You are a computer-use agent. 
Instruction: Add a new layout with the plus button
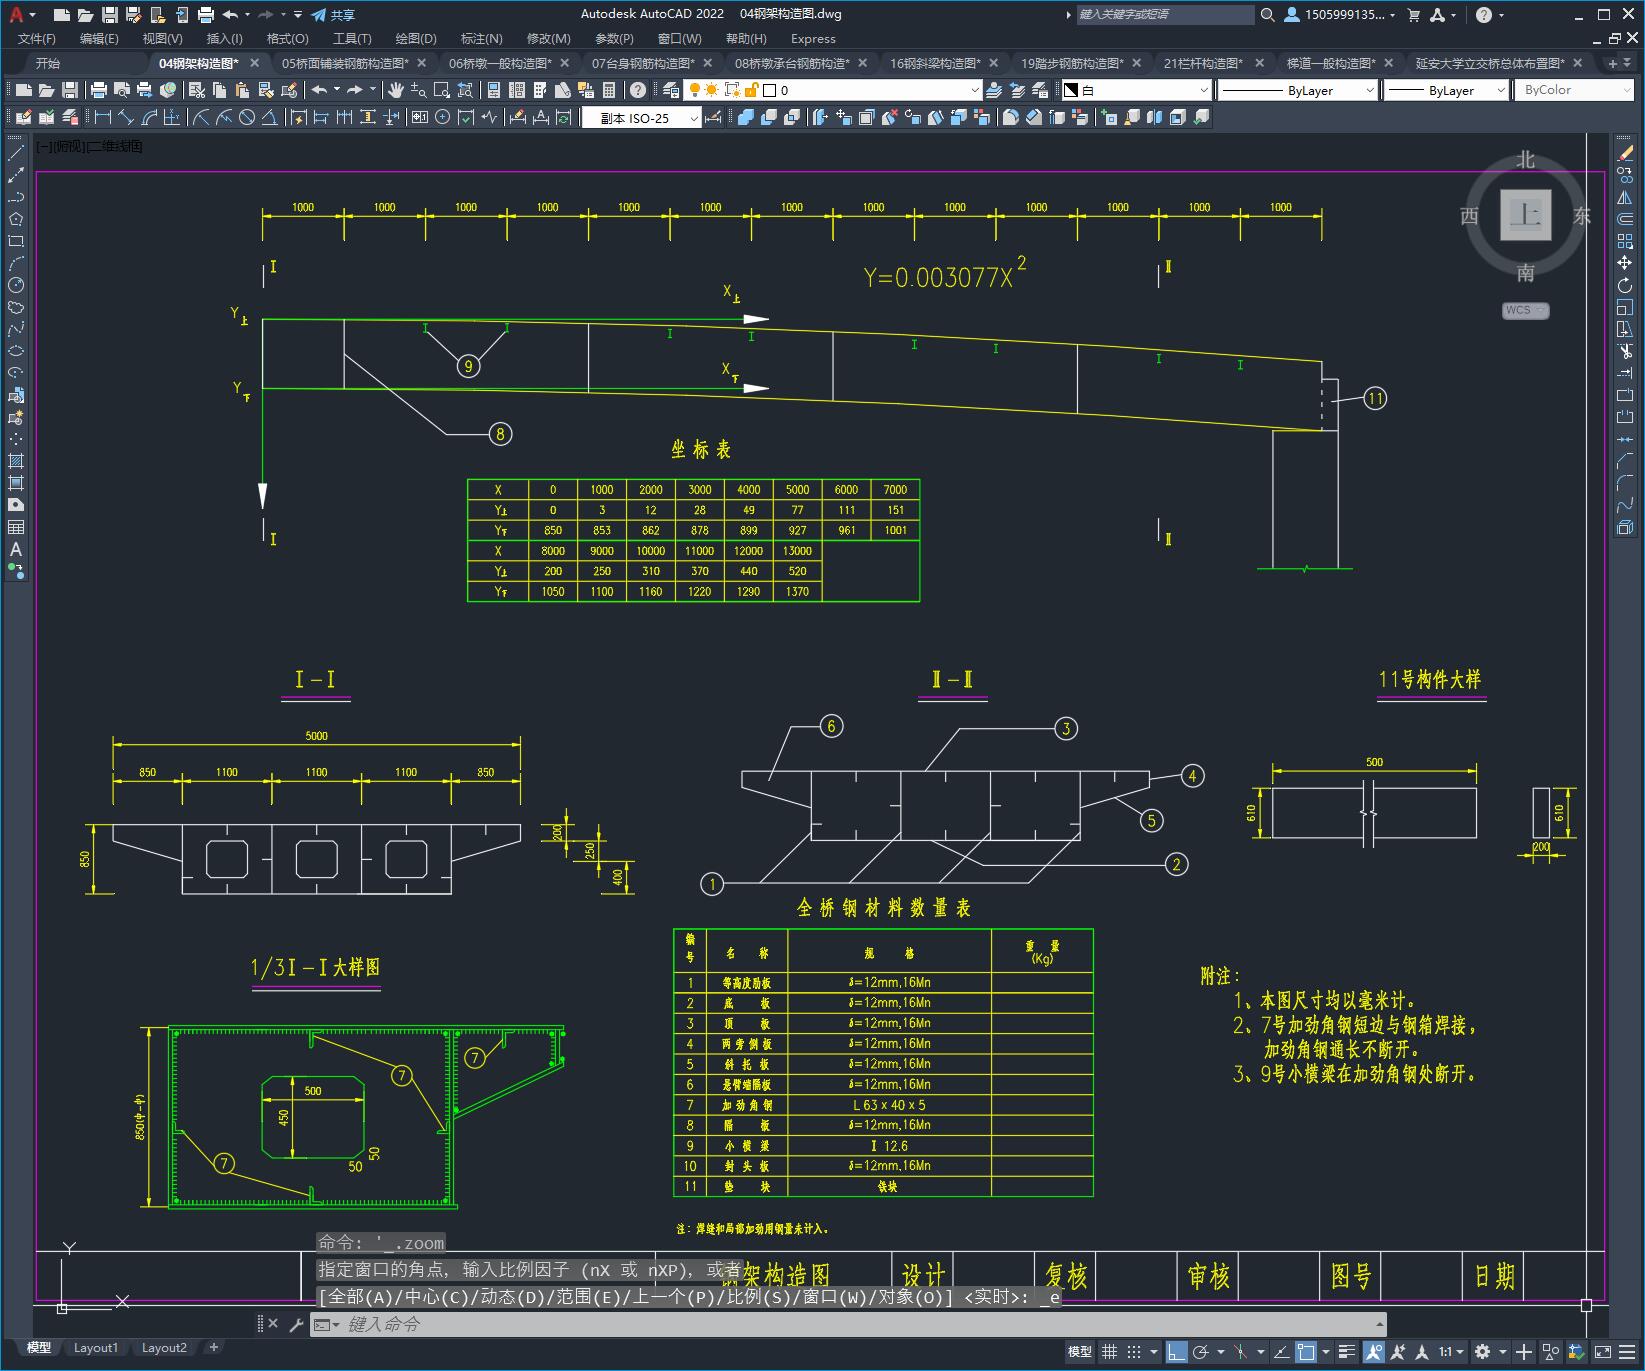point(214,1348)
